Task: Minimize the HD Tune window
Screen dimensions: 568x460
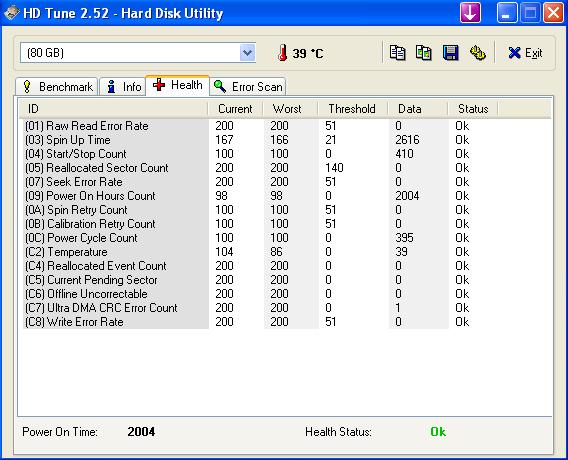Action: pos(506,13)
